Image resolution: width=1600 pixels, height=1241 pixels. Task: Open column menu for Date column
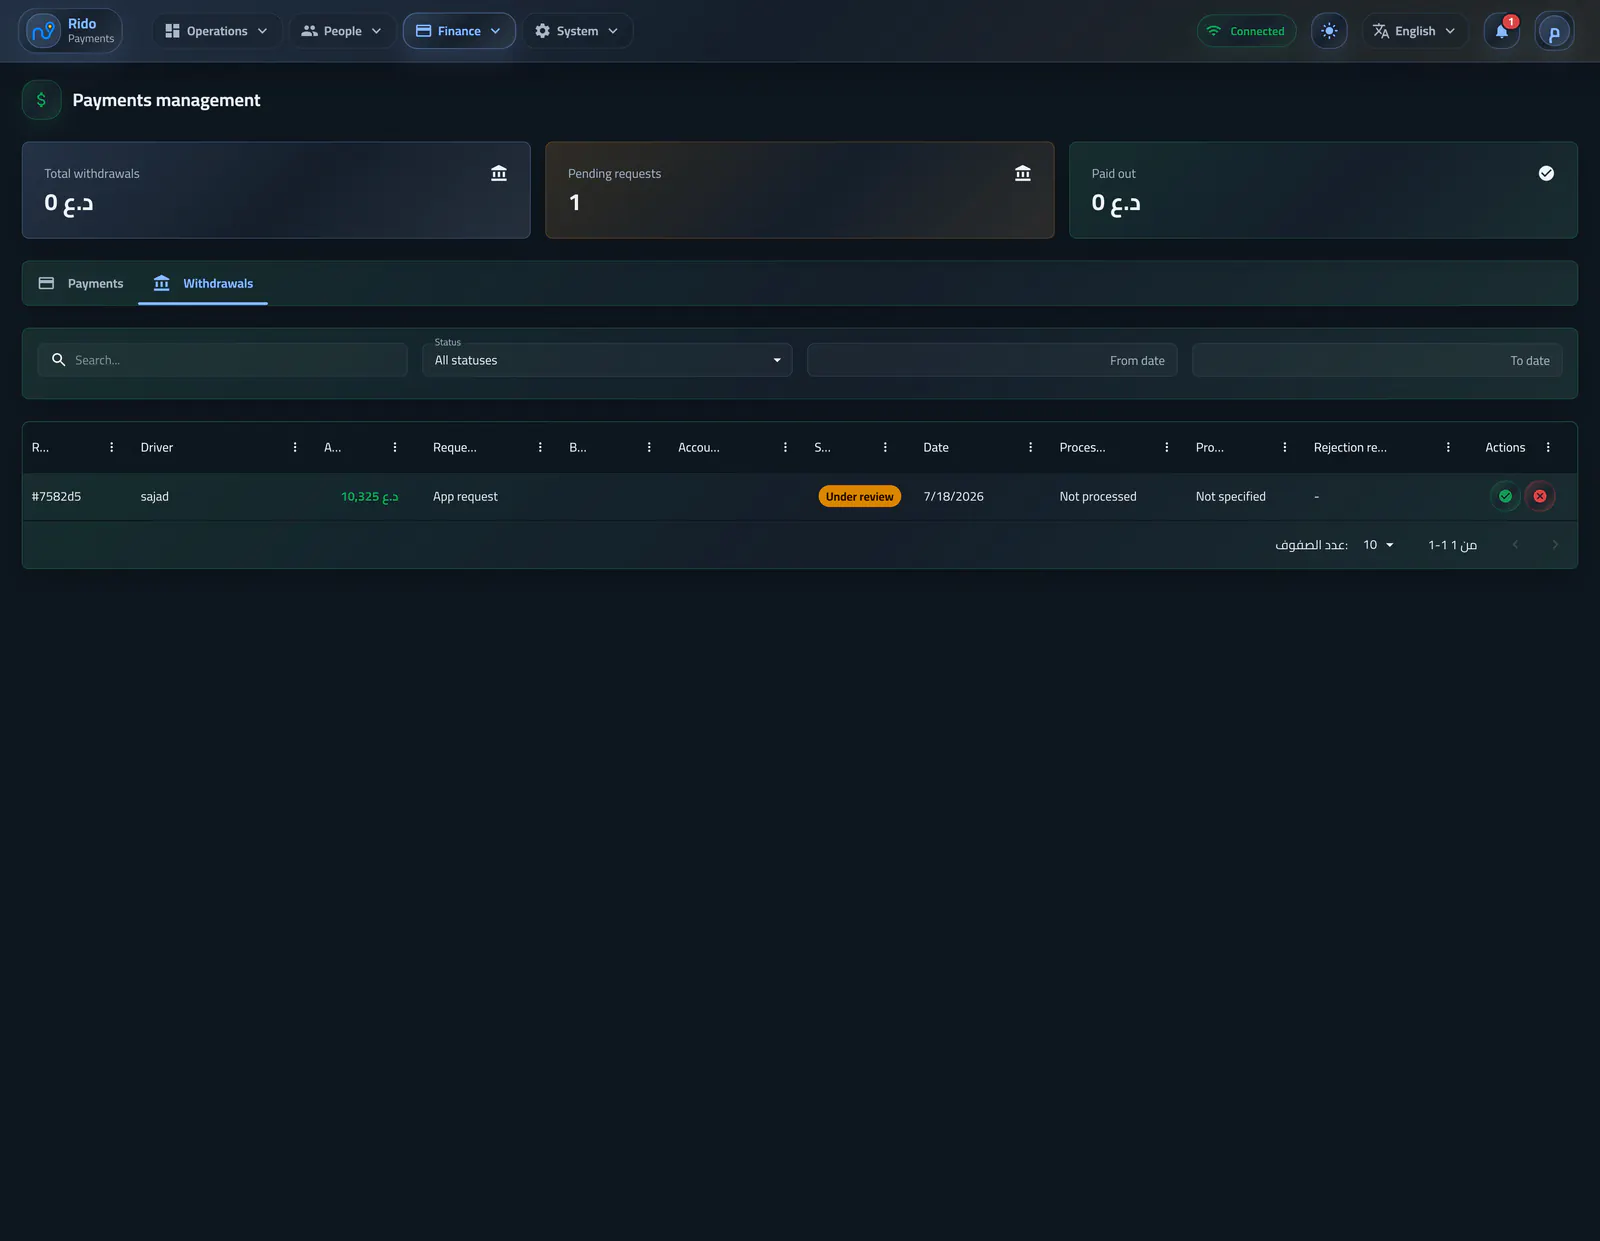(x=1030, y=447)
